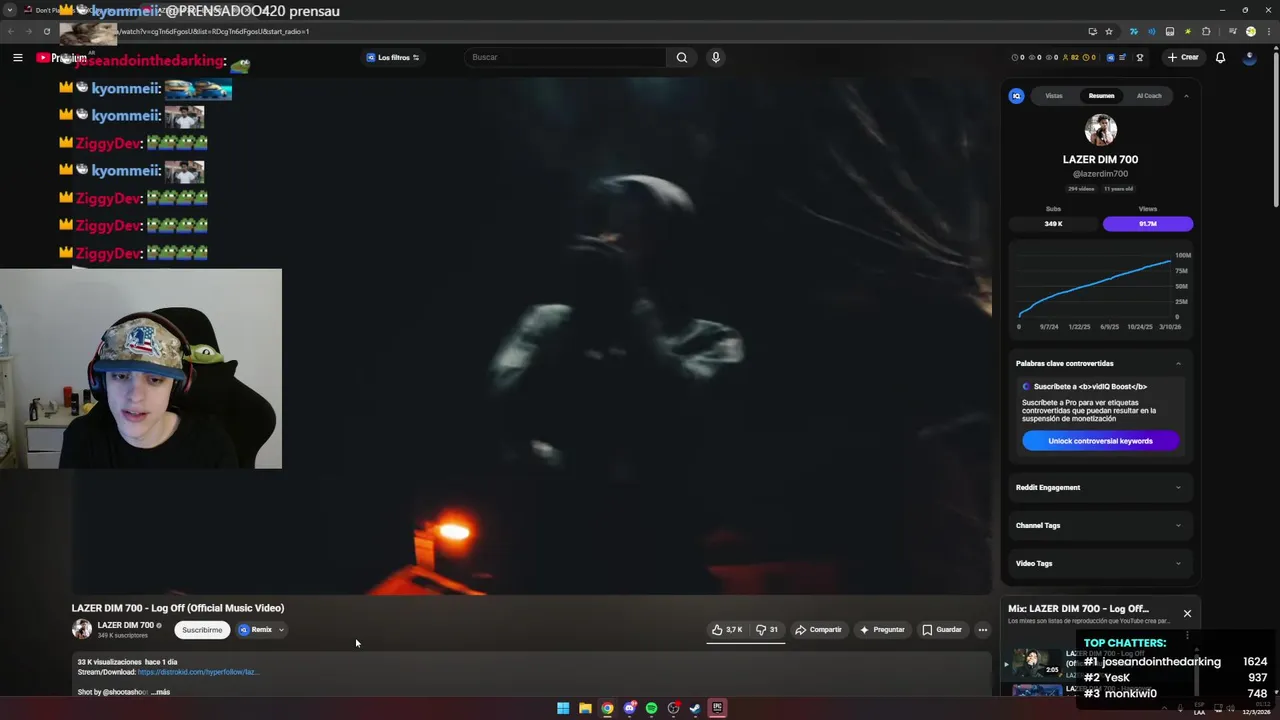
Task: Click the Preguntar button
Action: 882,630
